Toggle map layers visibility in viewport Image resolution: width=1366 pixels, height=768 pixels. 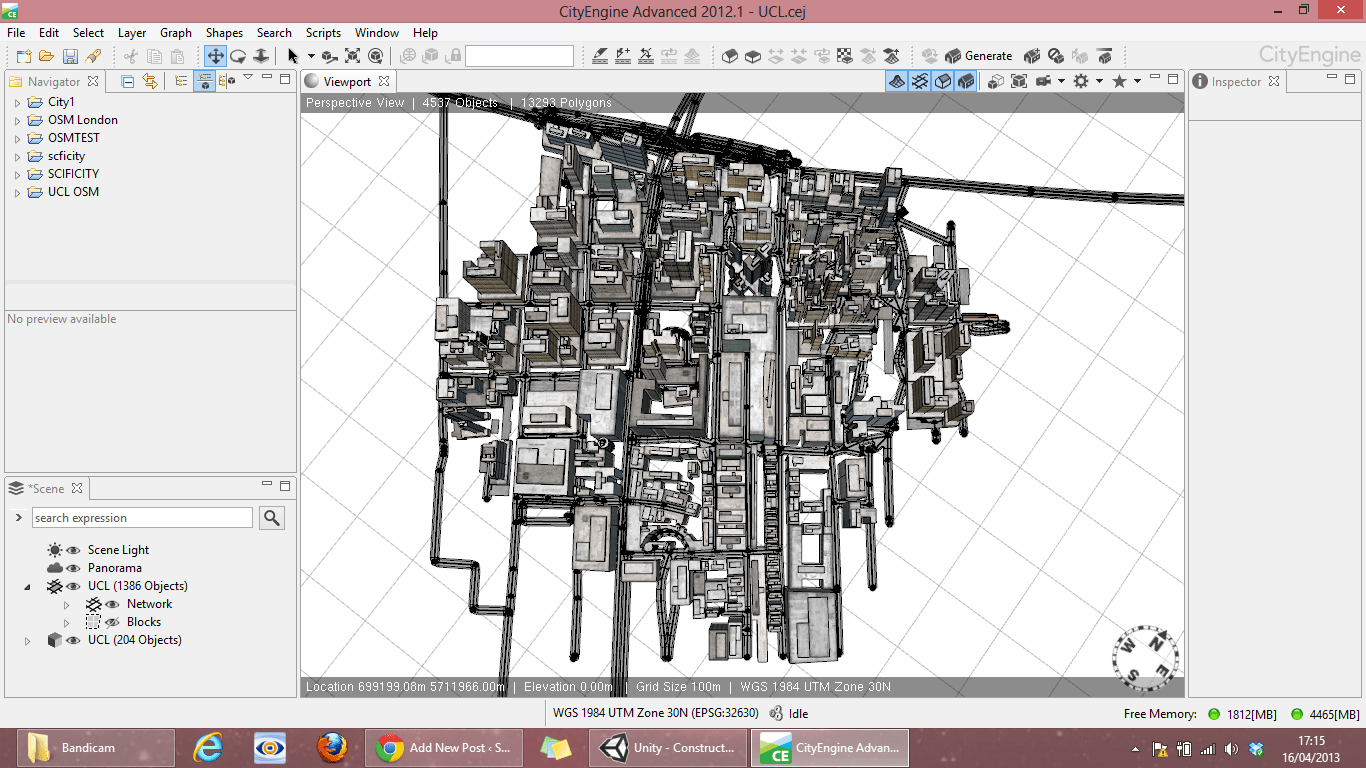pos(897,81)
